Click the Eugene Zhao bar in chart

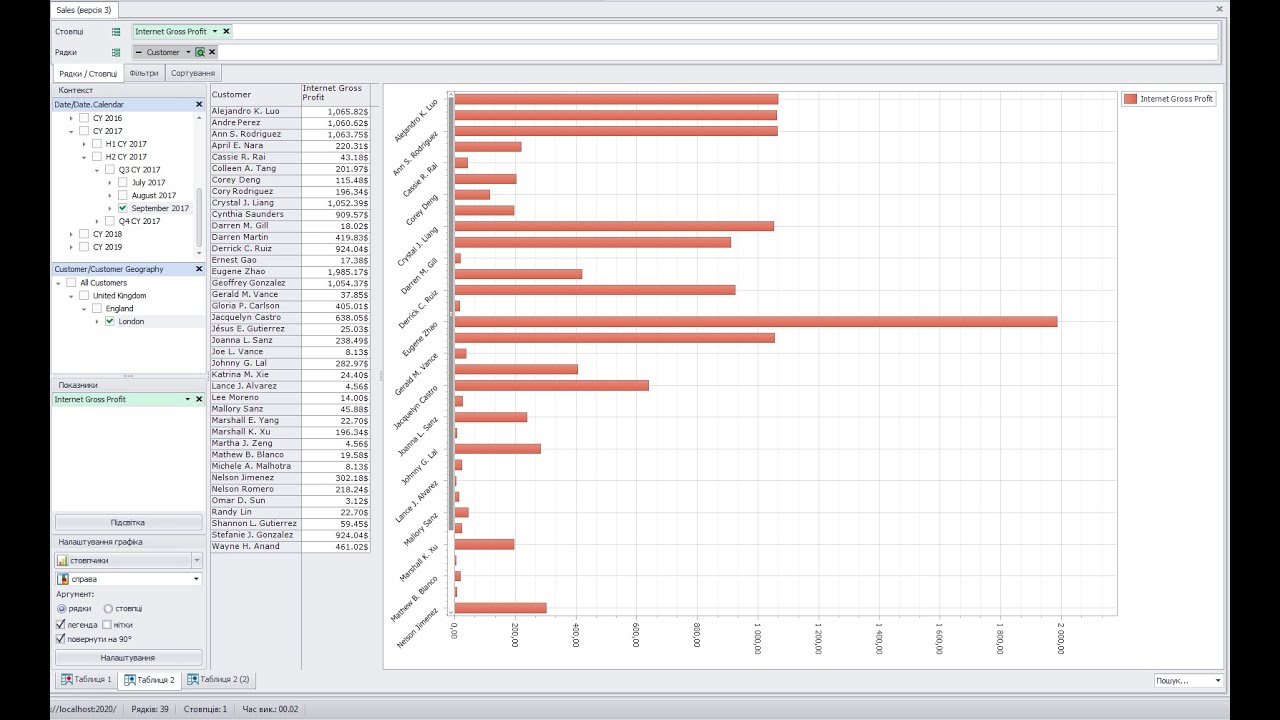pyautogui.click(x=755, y=322)
